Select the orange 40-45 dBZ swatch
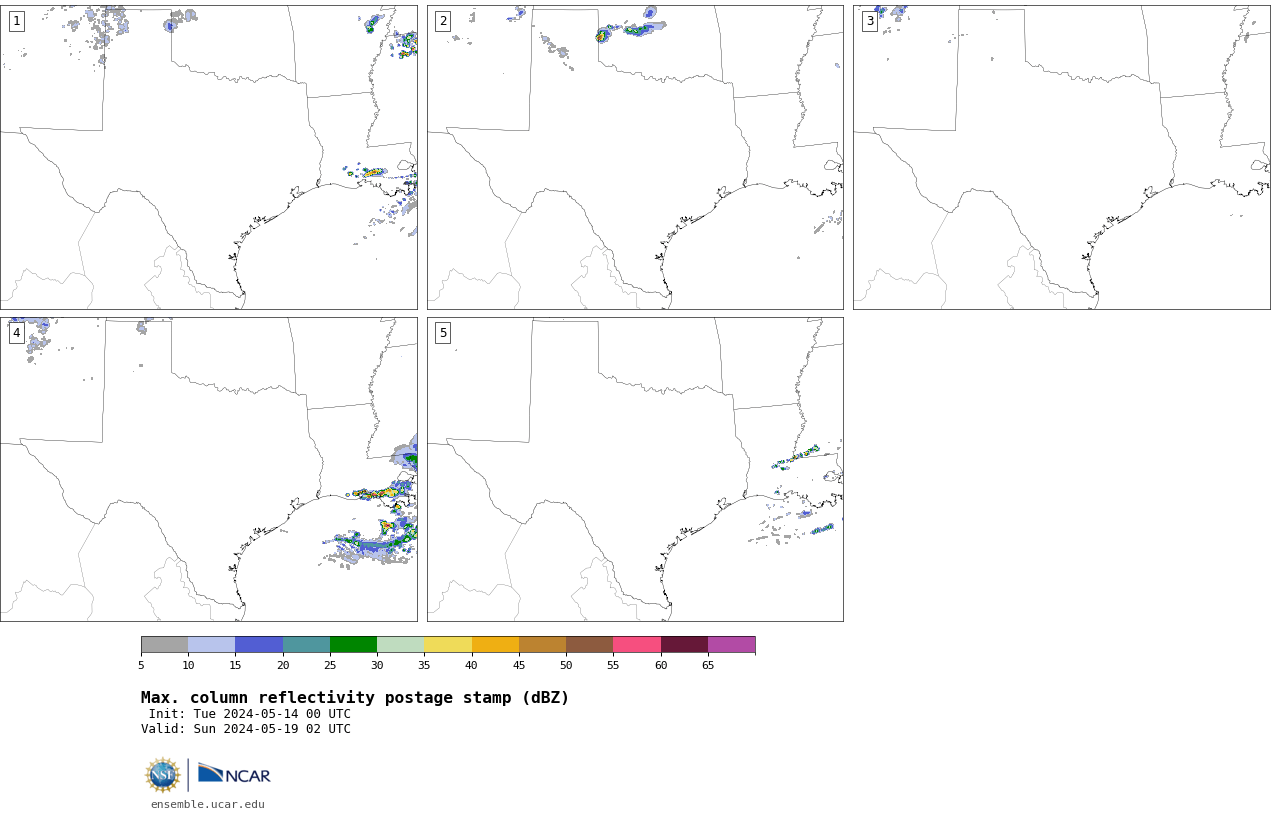 [x=495, y=644]
